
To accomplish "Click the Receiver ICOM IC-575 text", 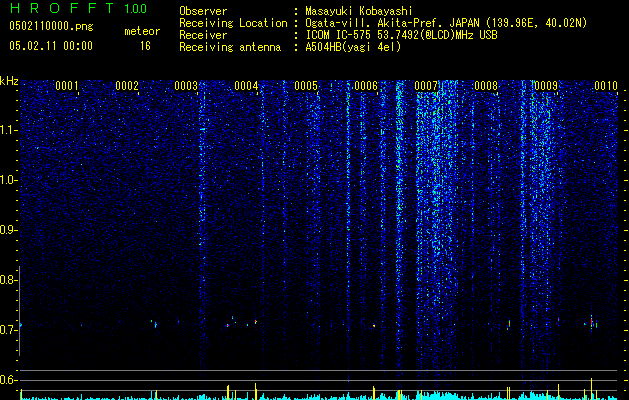I will tap(401, 35).
